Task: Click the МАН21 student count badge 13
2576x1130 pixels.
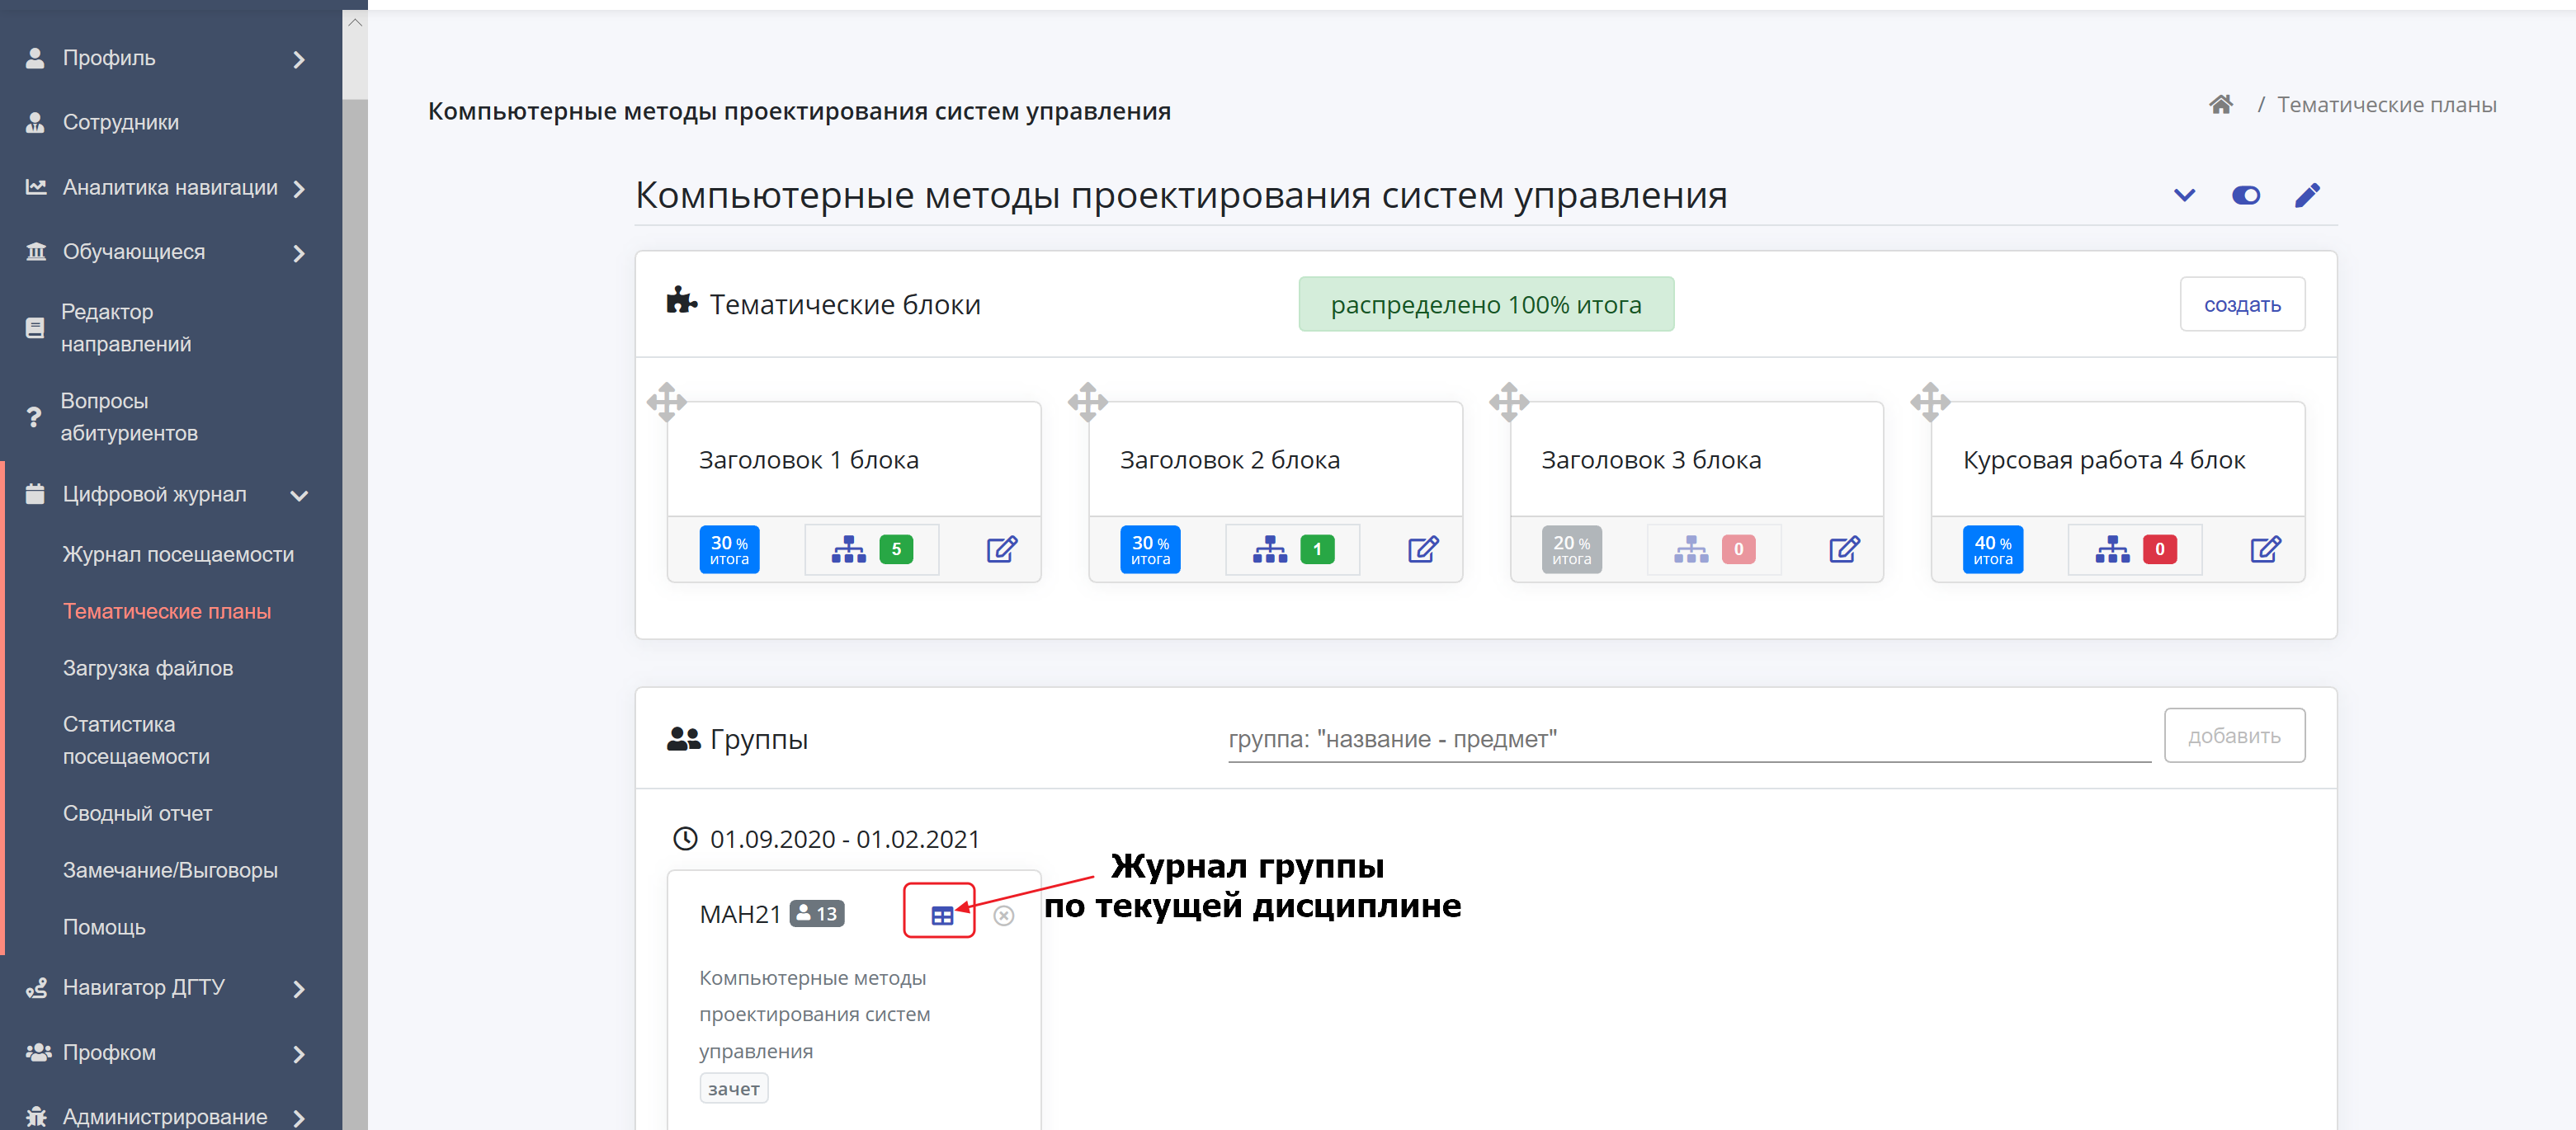Action: [x=816, y=913]
